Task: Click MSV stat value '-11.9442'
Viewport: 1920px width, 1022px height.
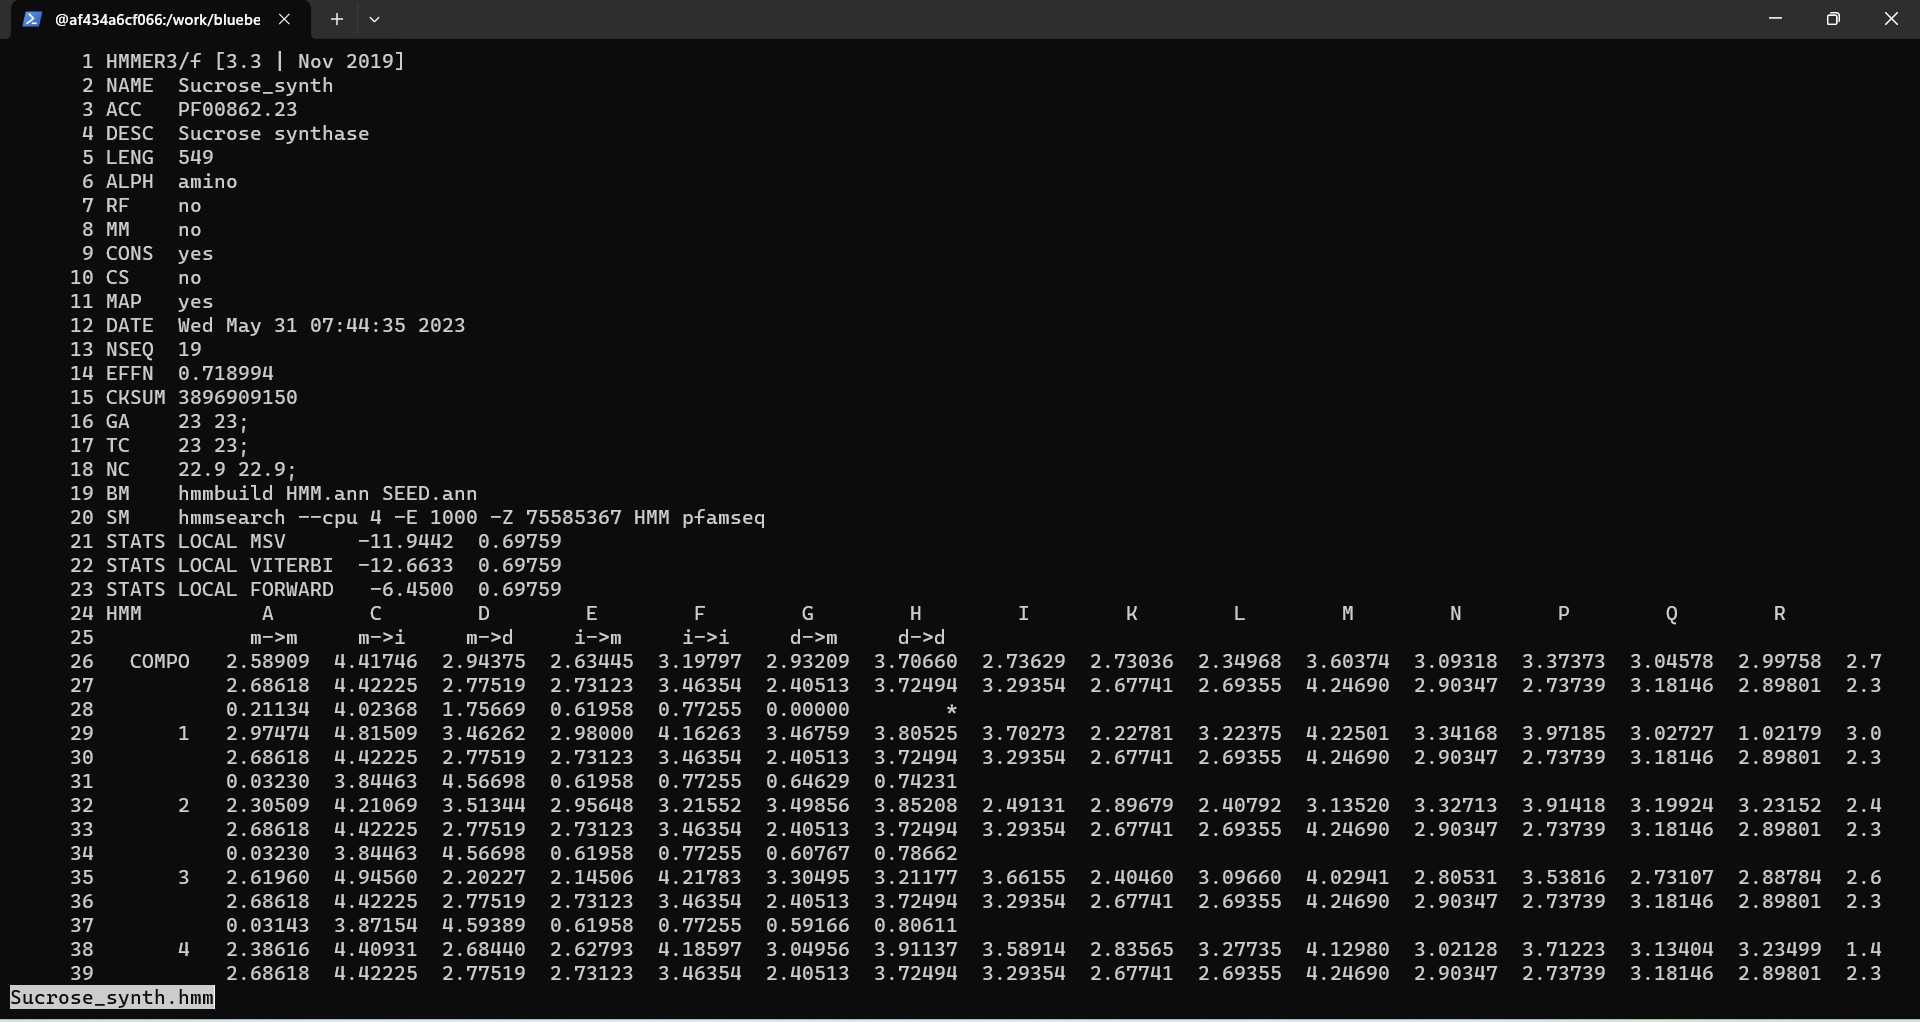Action: tap(406, 541)
